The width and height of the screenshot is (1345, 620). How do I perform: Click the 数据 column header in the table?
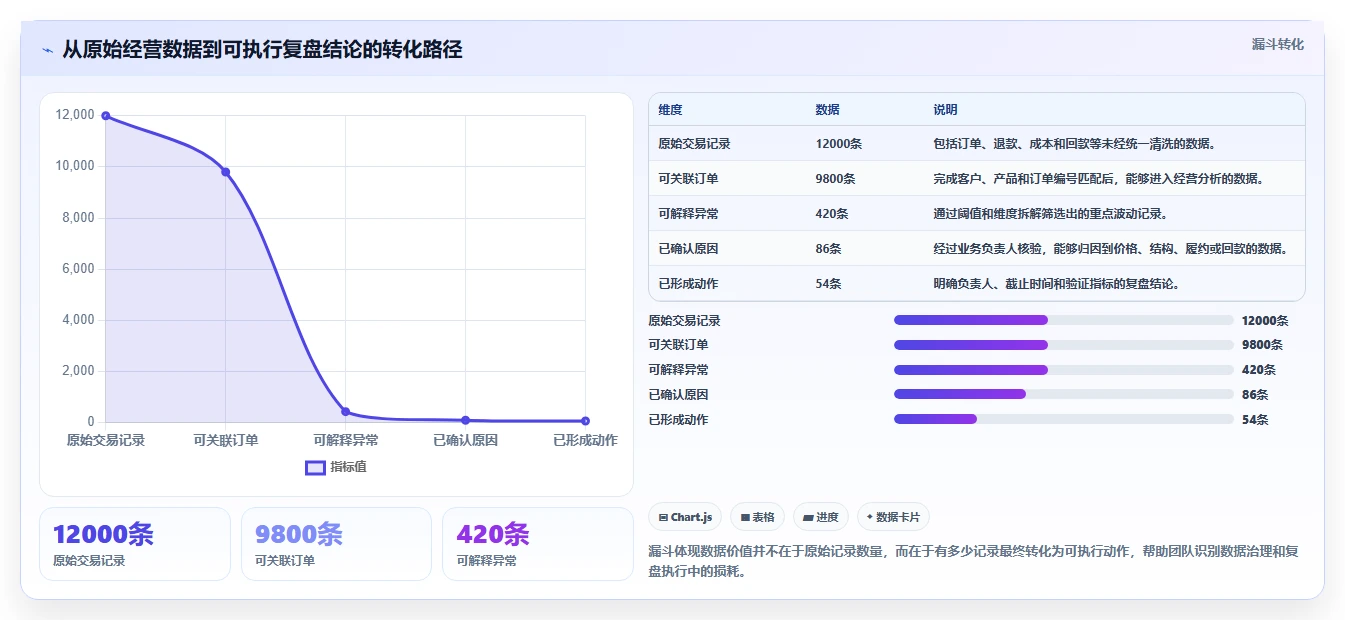827,109
